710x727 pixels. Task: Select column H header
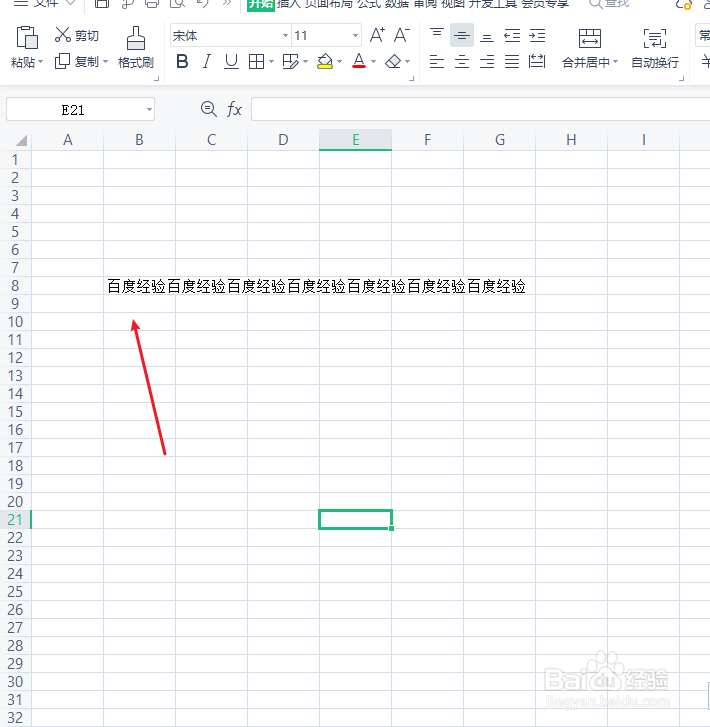click(571, 140)
